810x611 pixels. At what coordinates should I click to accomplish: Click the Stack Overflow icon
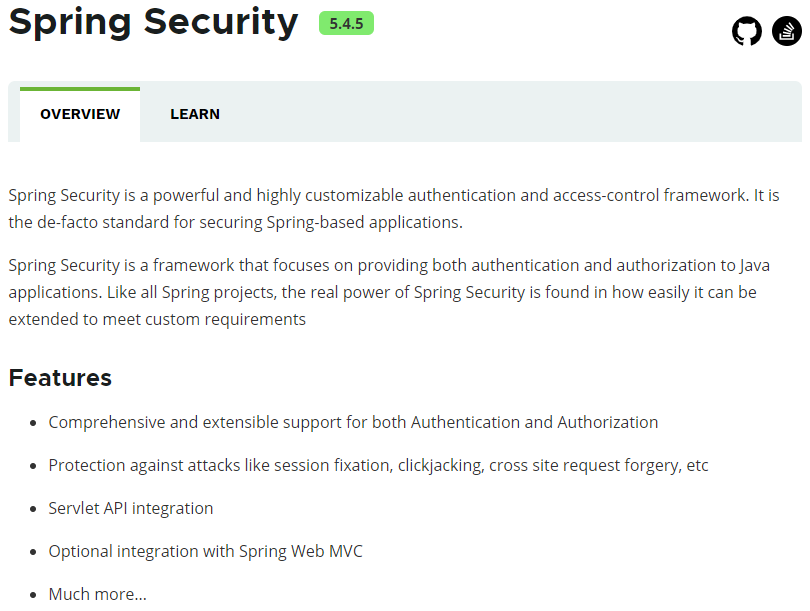pyautogui.click(x=787, y=32)
